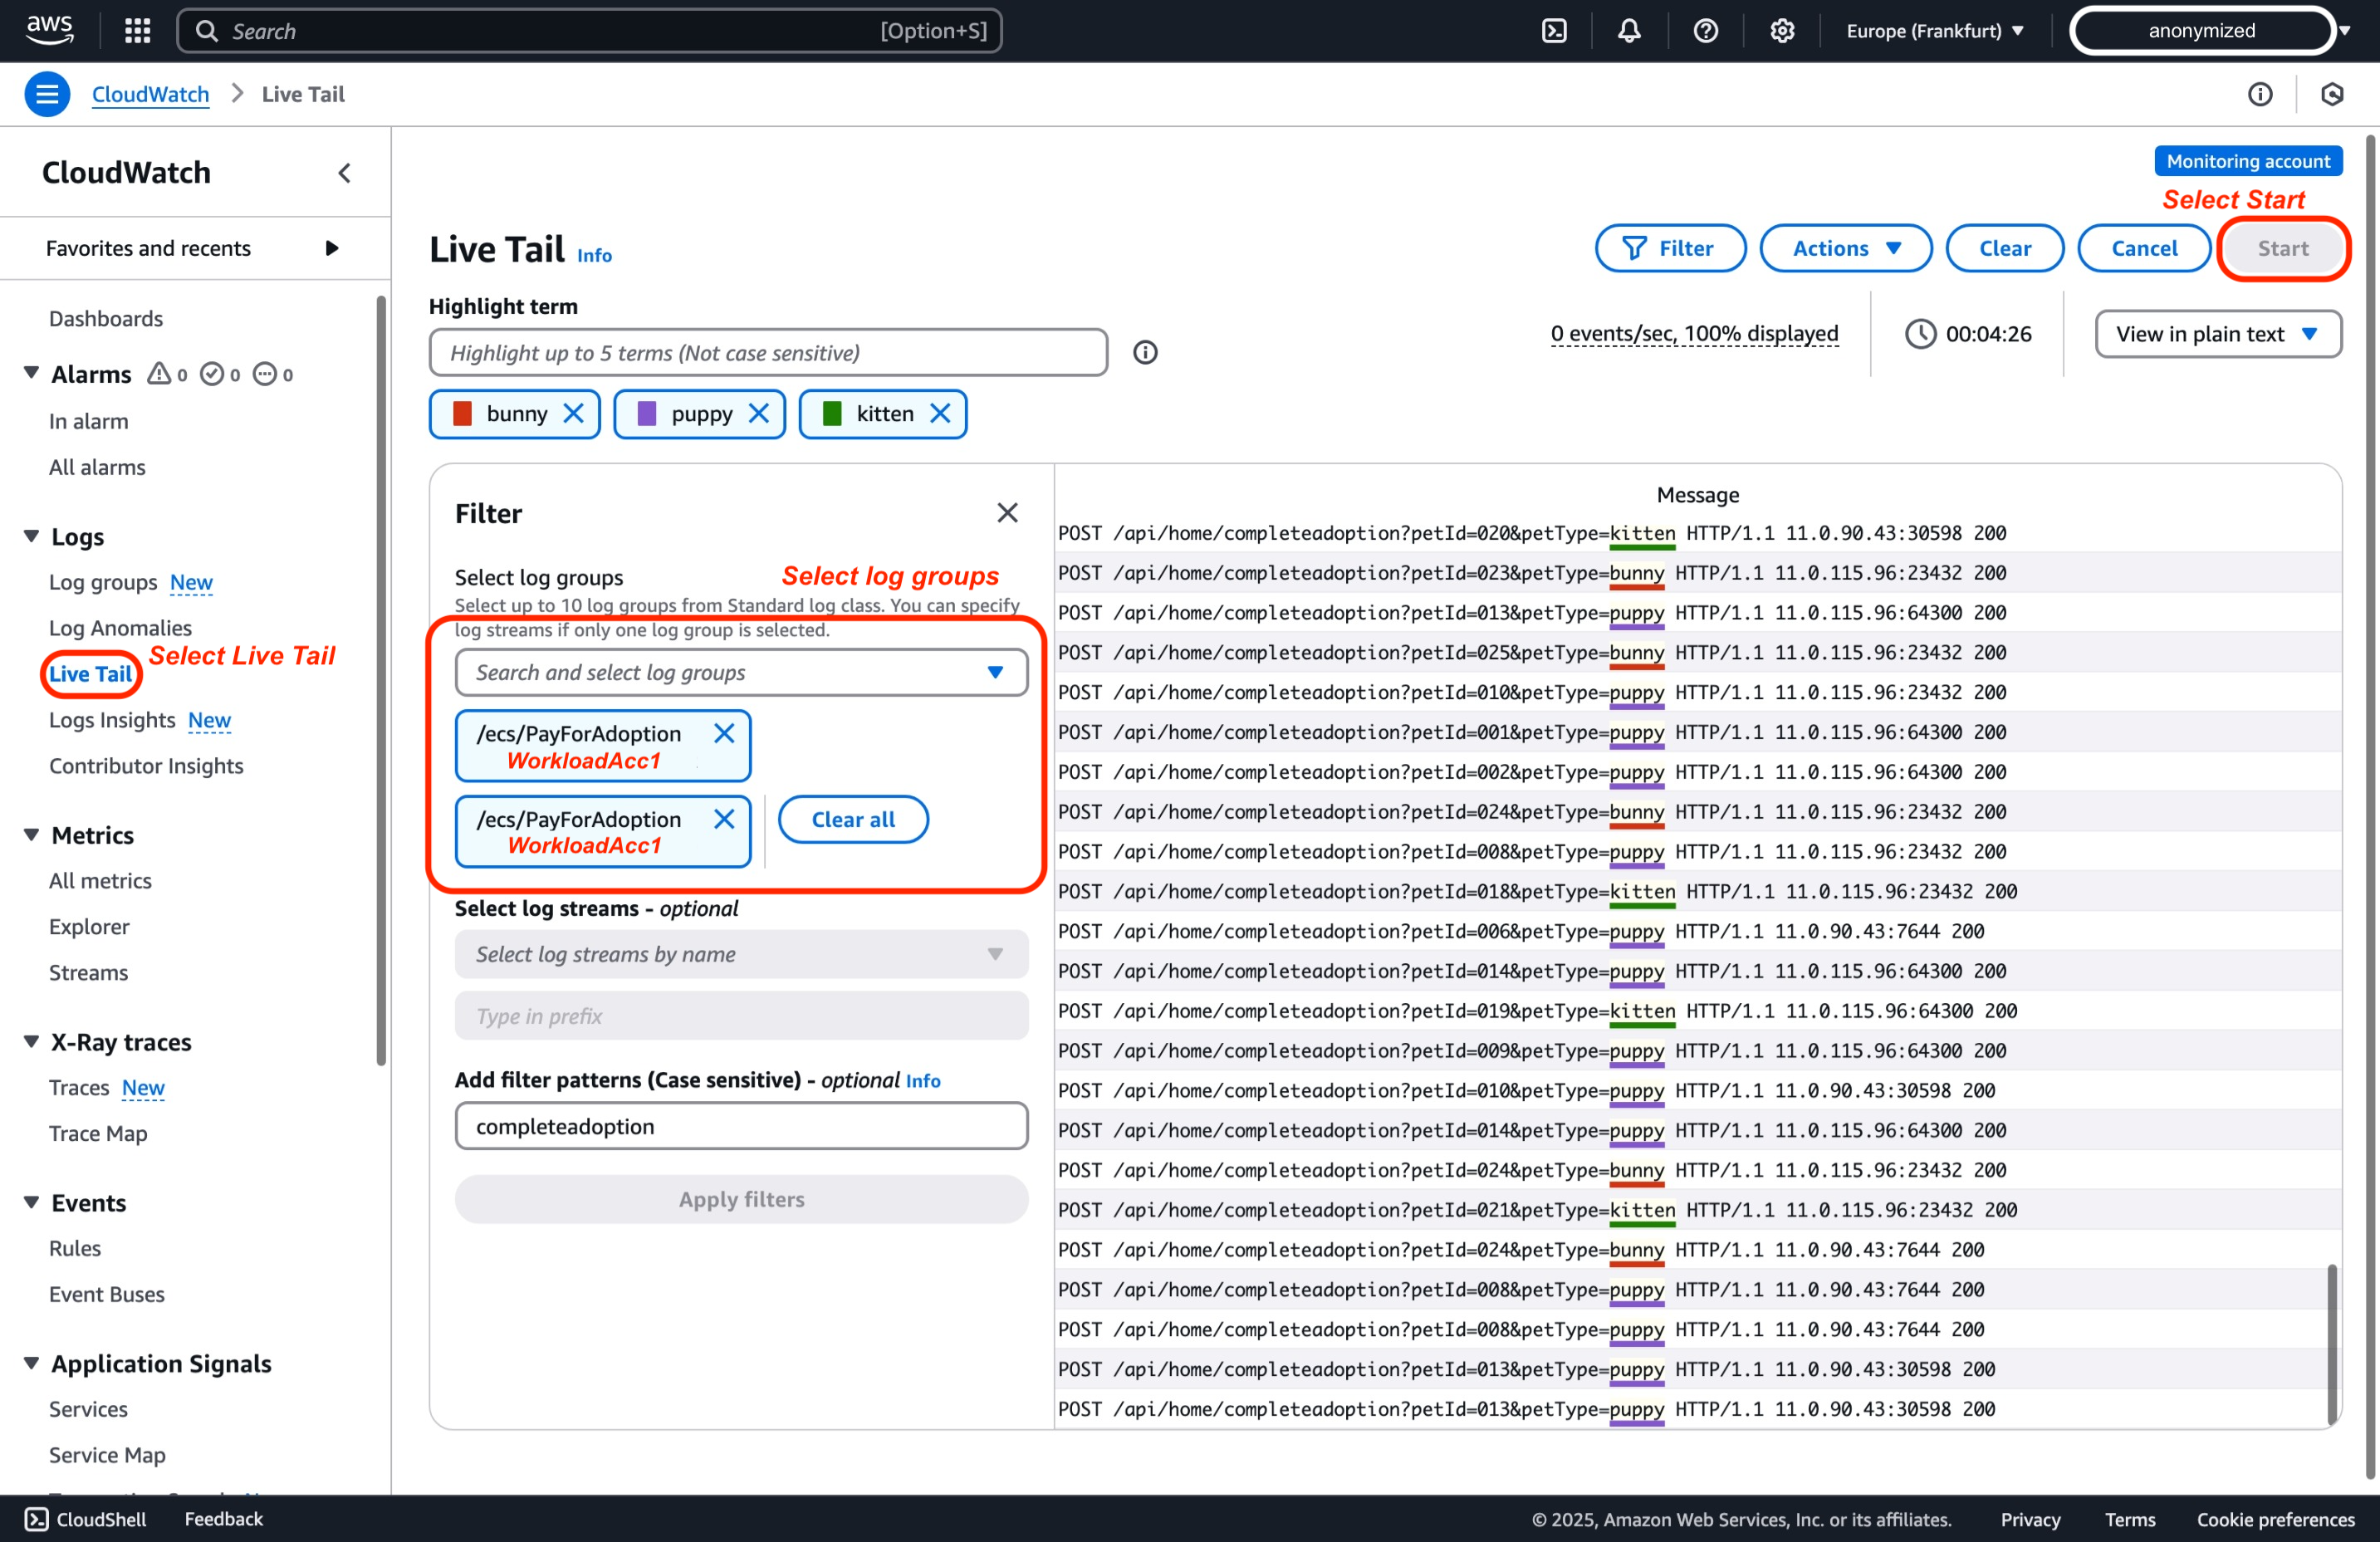This screenshot has height=1542, width=2380.
Task: Focus the Highlight term input field
Action: [768, 353]
